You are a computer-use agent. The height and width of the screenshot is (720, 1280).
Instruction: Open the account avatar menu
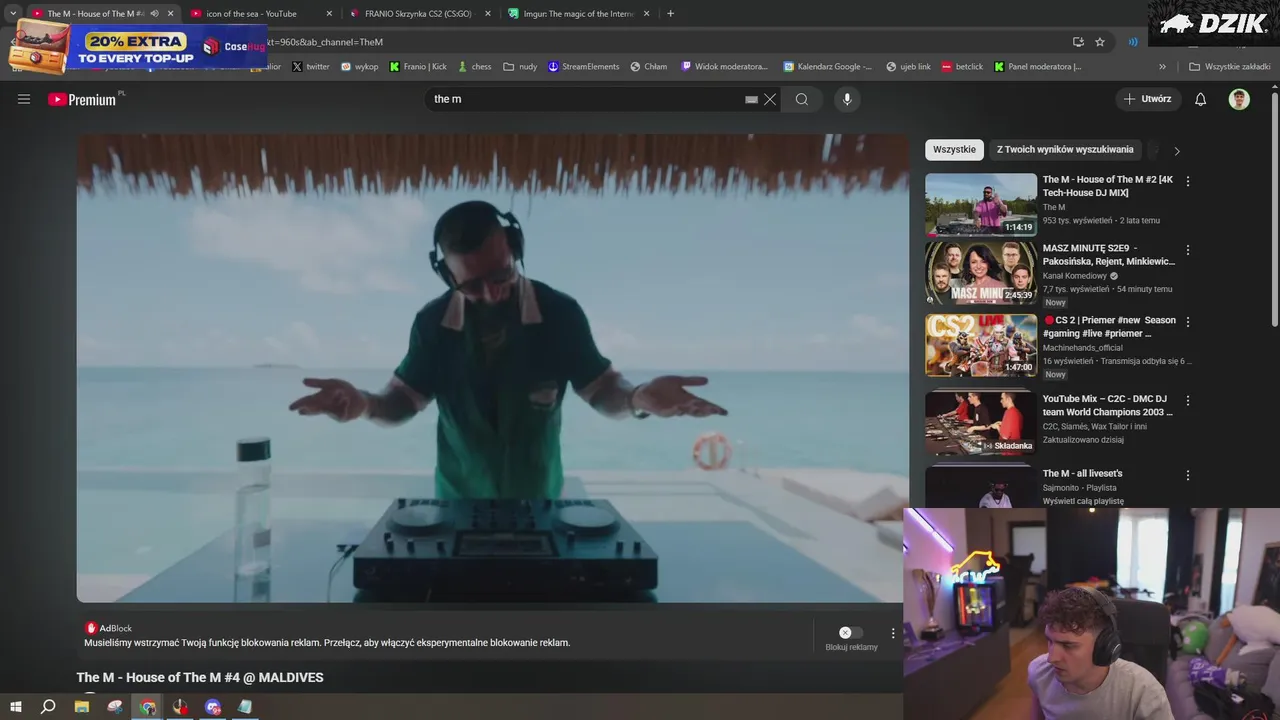click(1239, 99)
